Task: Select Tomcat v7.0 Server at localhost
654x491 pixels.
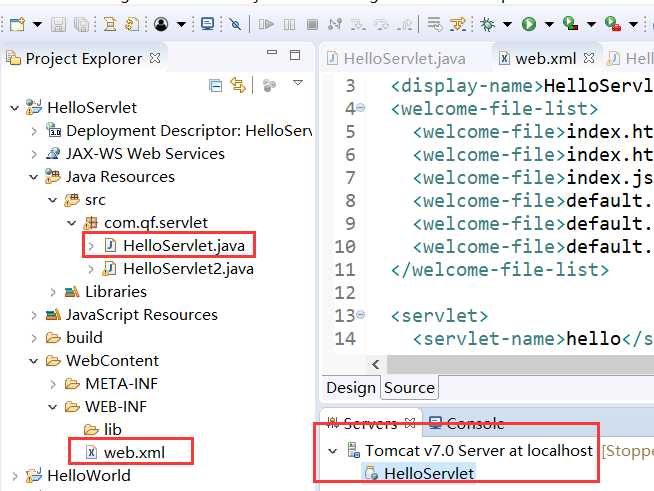Action: [479, 451]
